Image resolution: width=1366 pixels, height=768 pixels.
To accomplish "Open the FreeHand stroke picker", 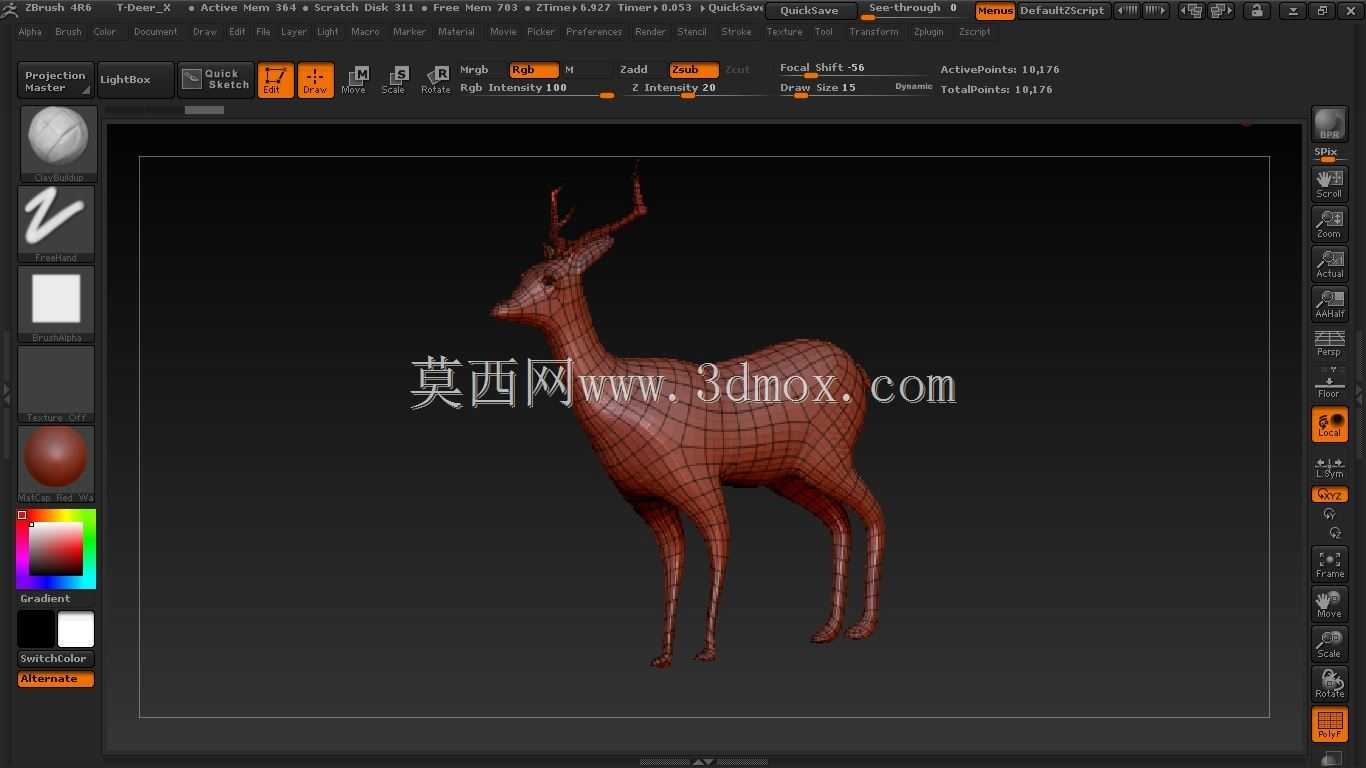I will click(56, 224).
